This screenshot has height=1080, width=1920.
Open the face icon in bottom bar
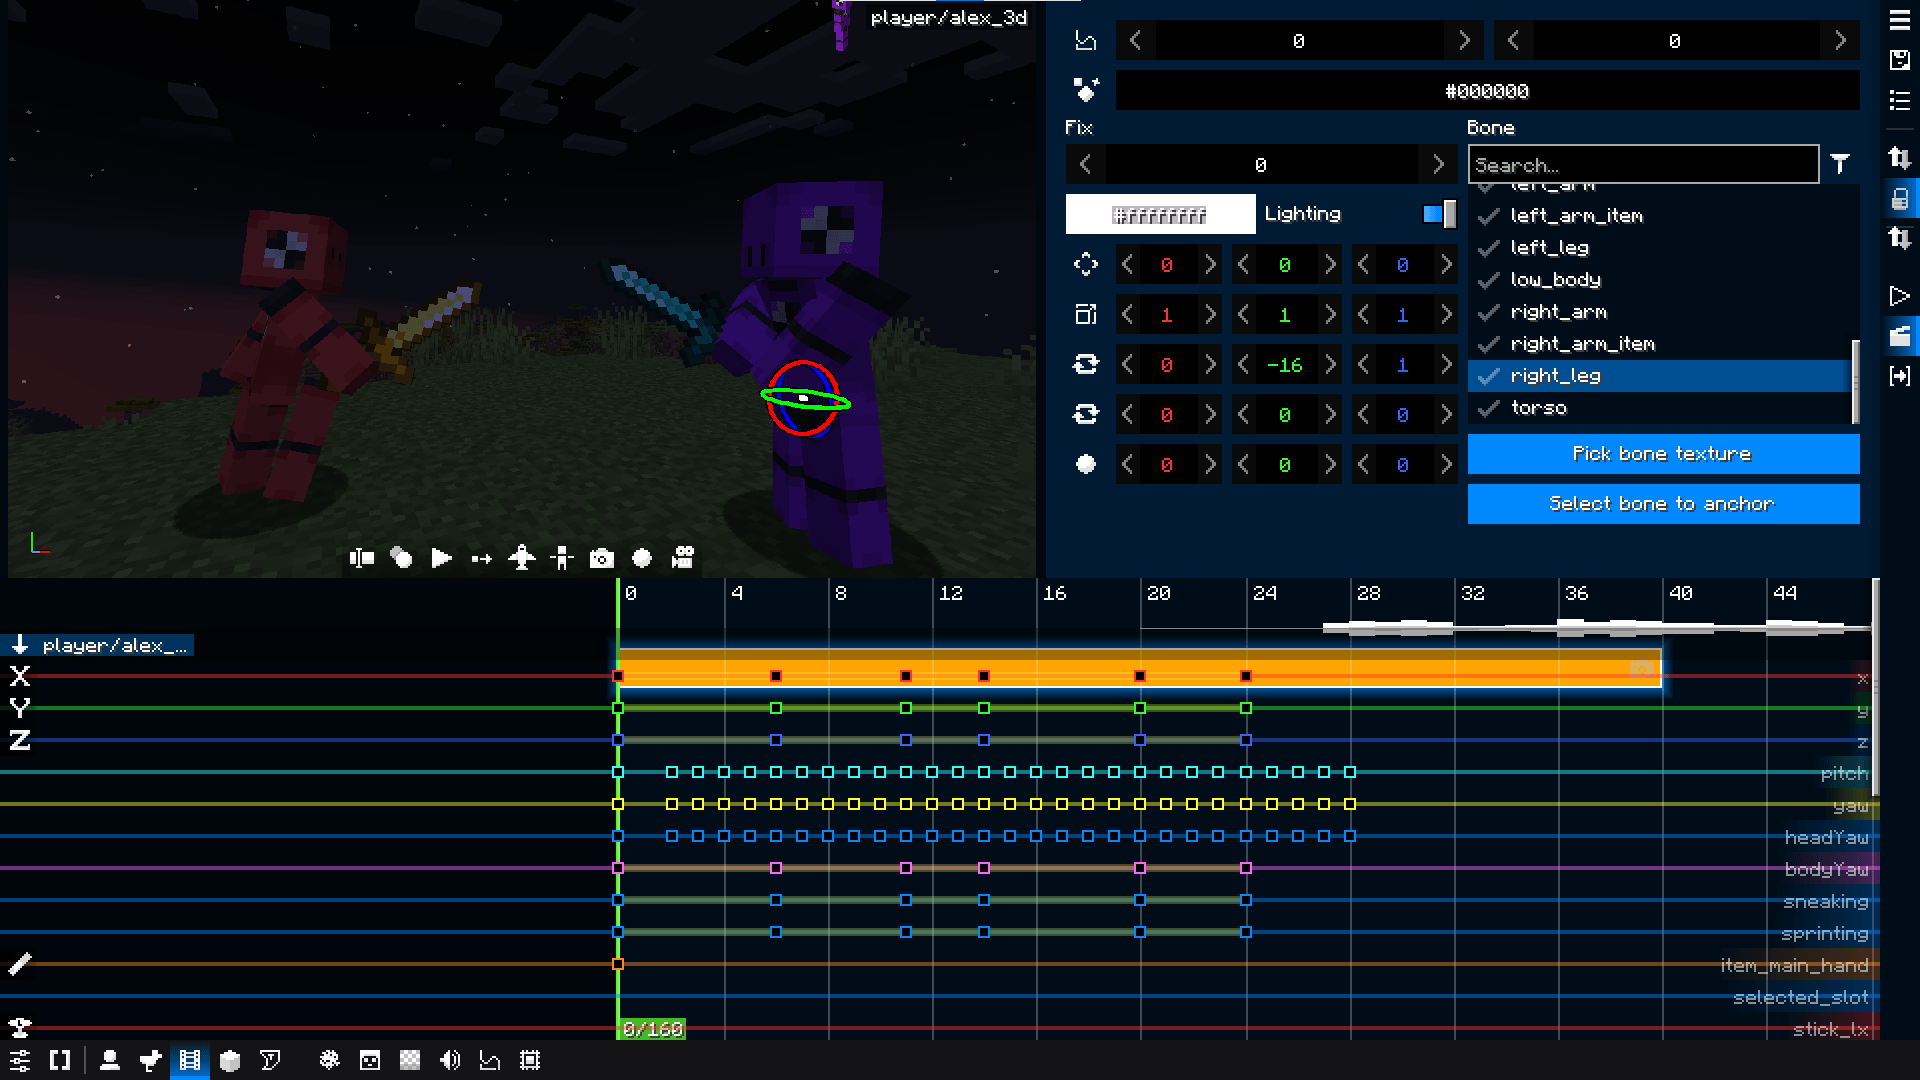370,1060
